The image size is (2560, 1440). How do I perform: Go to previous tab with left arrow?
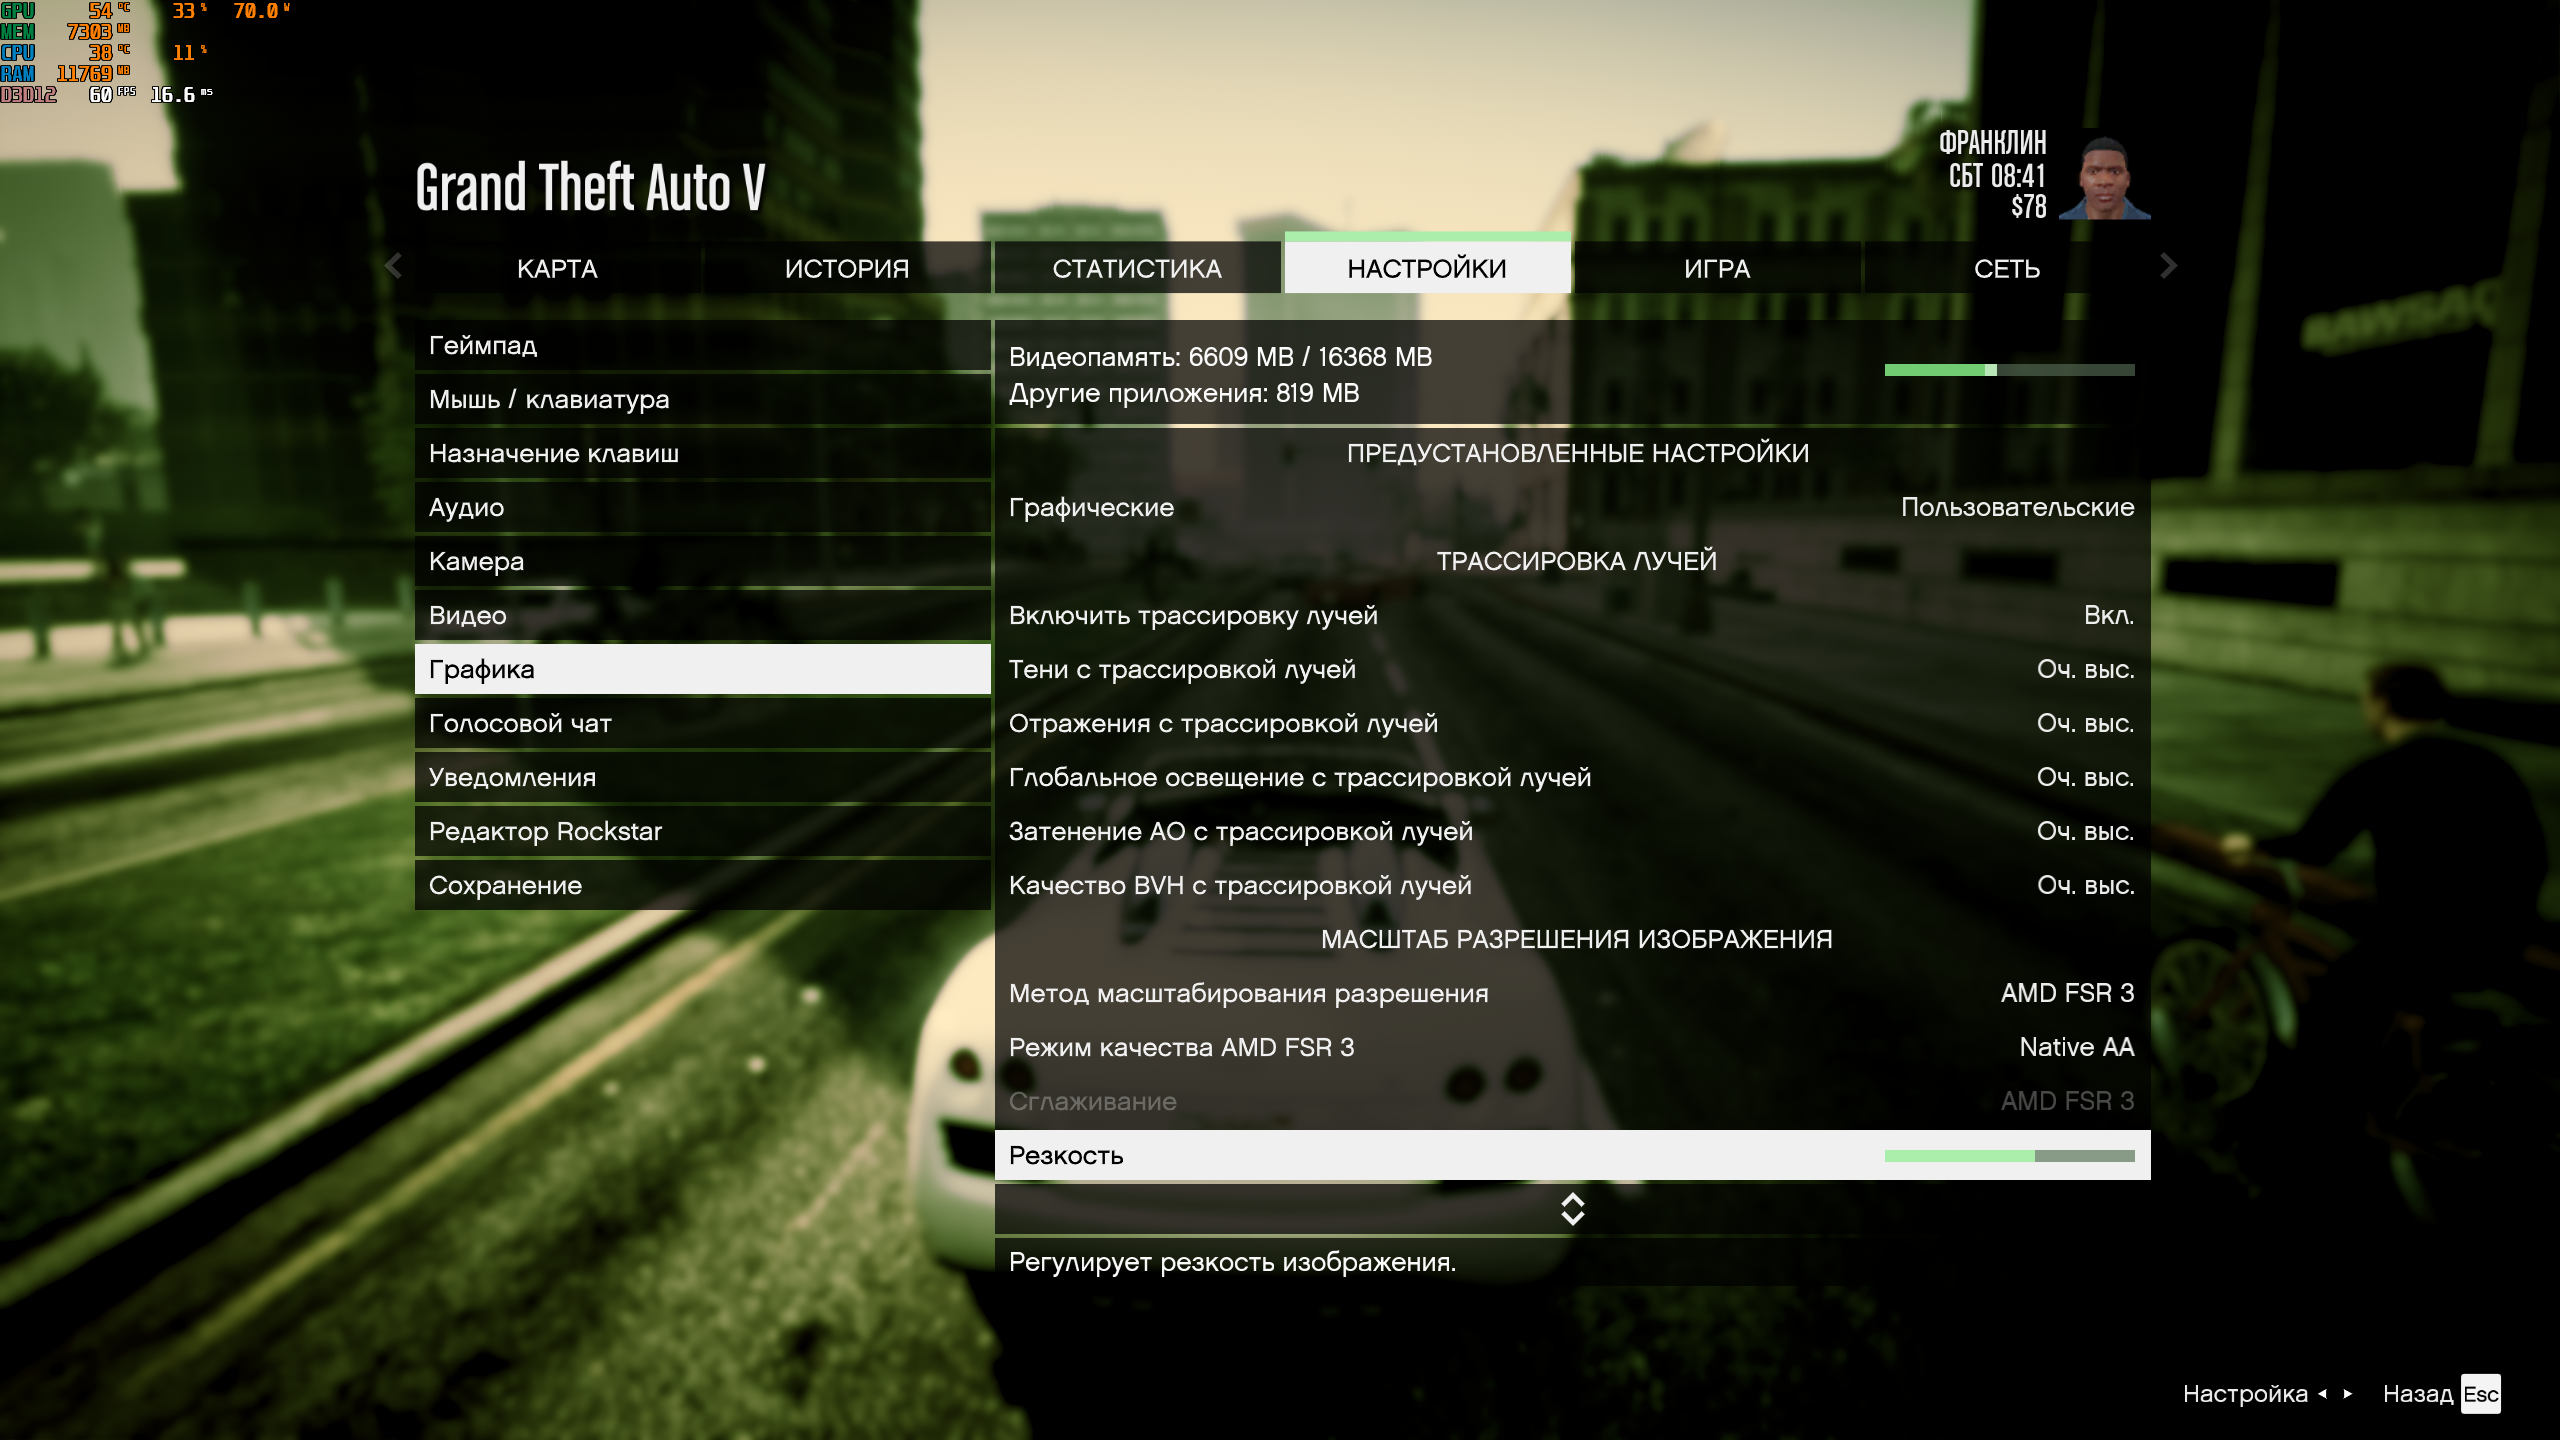coord(393,266)
